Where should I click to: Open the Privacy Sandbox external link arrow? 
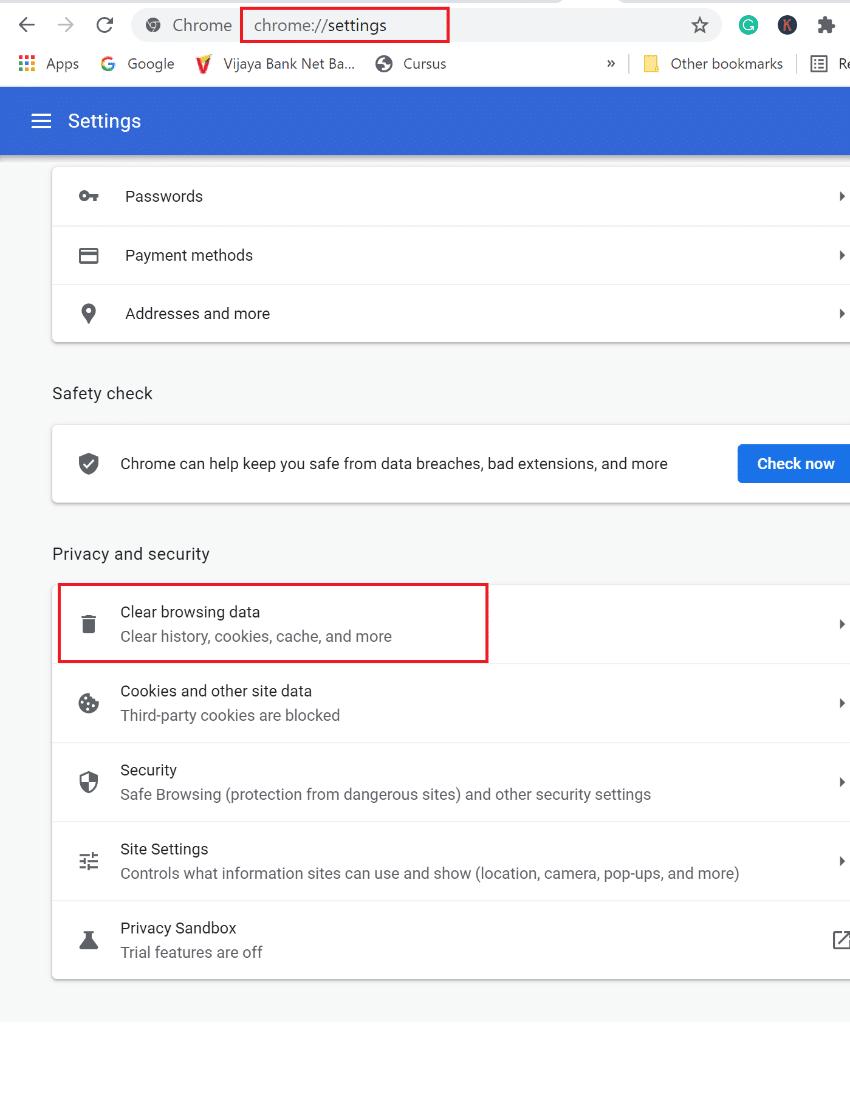[841, 939]
